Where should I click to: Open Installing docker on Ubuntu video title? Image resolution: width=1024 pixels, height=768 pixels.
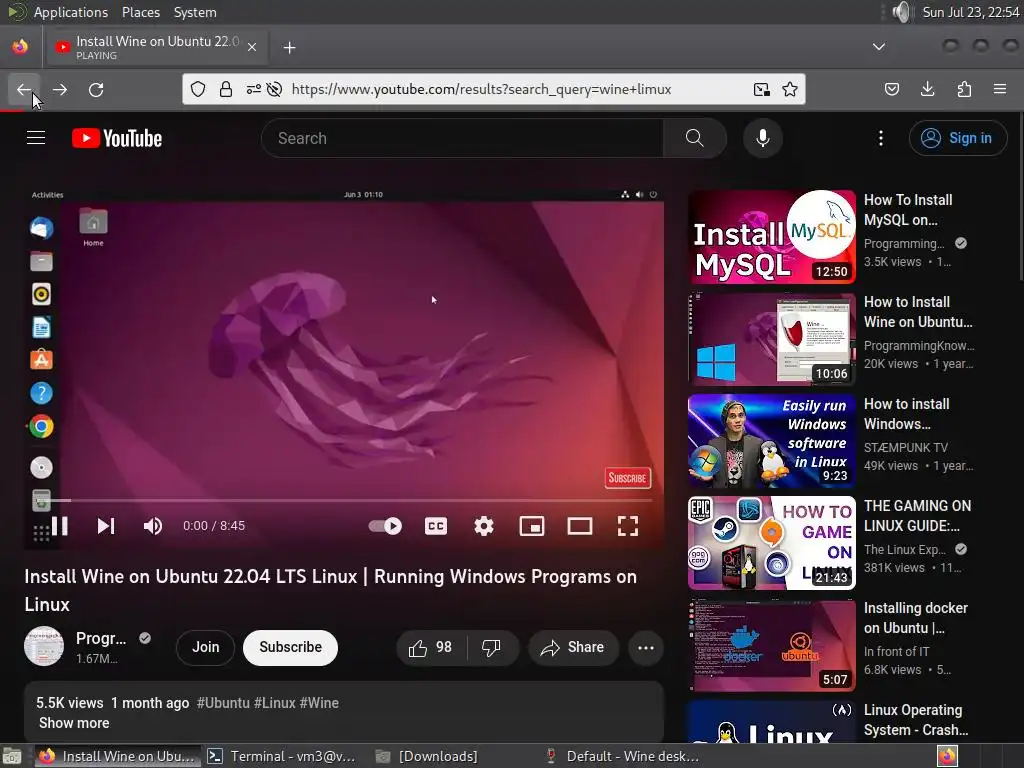[916, 618]
